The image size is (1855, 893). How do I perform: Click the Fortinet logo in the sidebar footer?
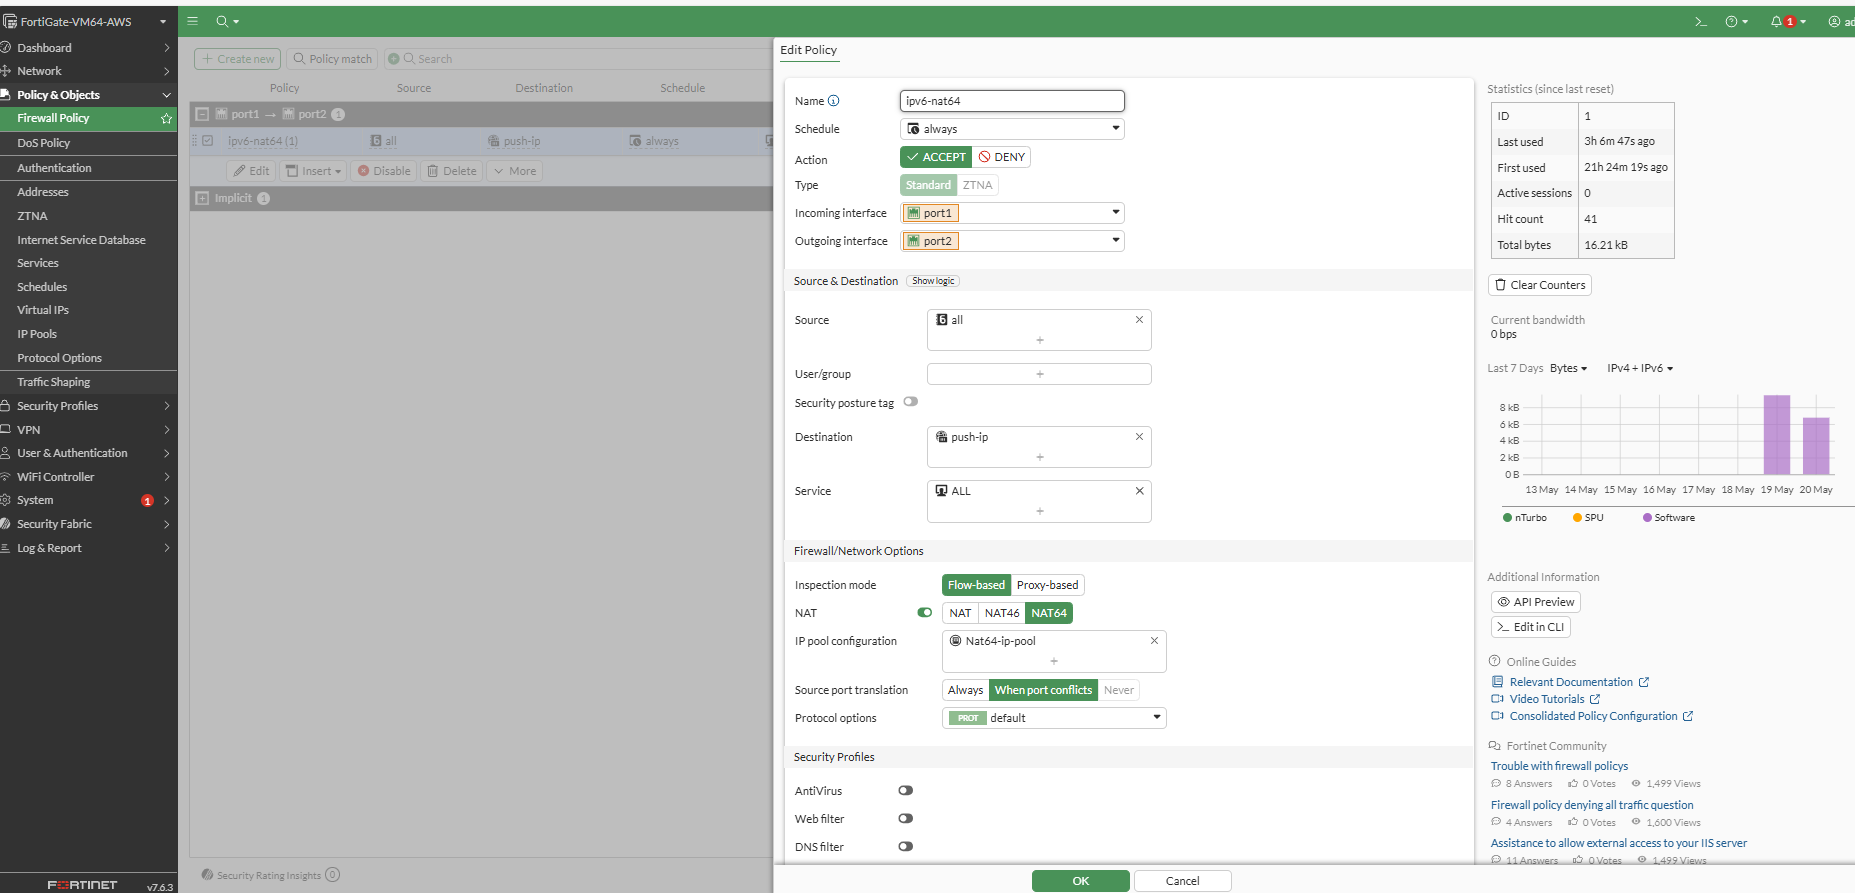click(x=82, y=885)
